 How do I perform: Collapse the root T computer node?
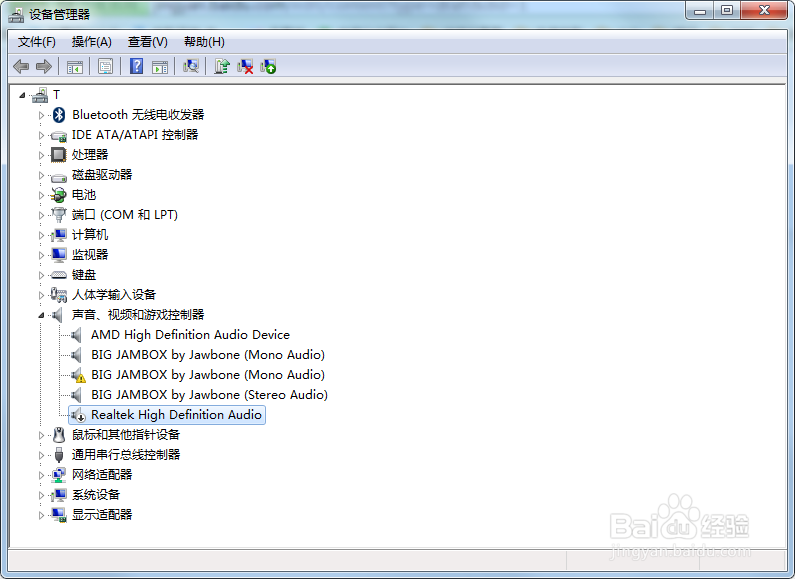[22, 95]
